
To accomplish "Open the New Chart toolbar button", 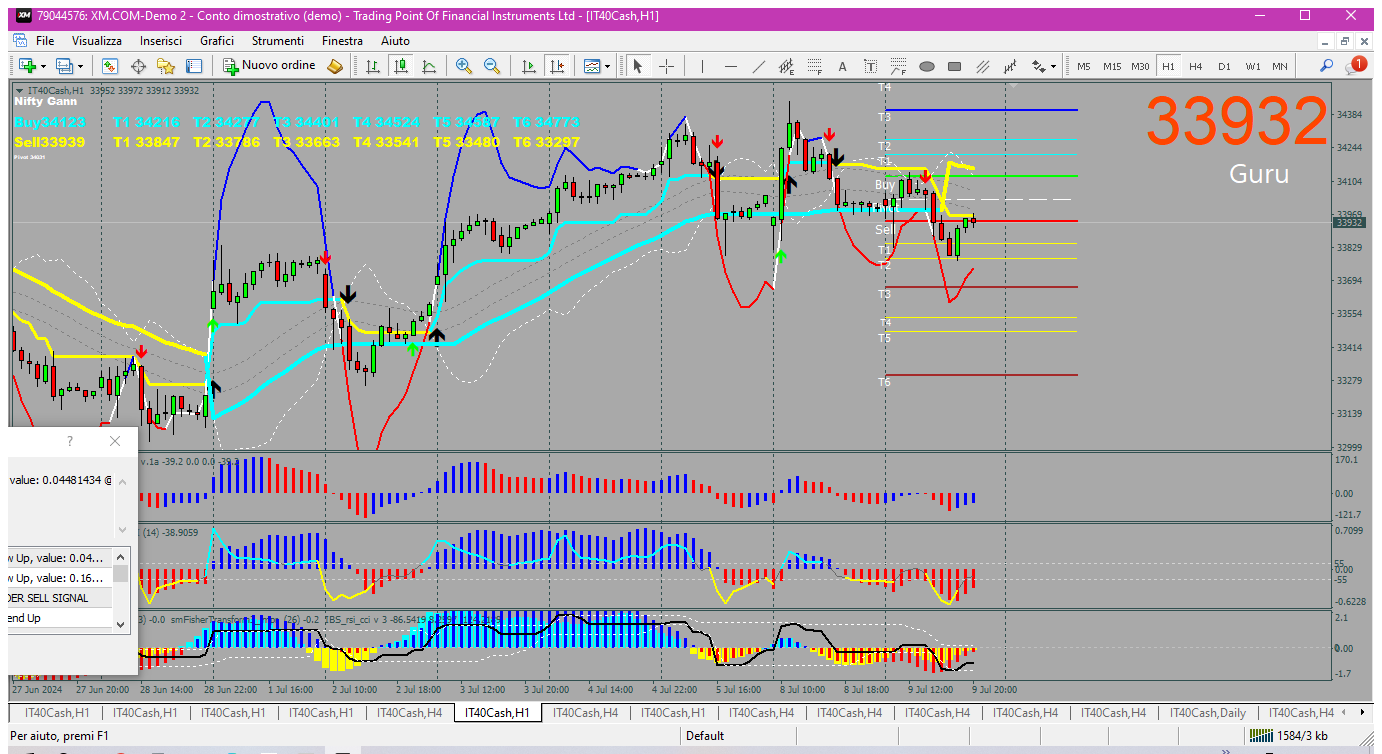I will coord(26,66).
